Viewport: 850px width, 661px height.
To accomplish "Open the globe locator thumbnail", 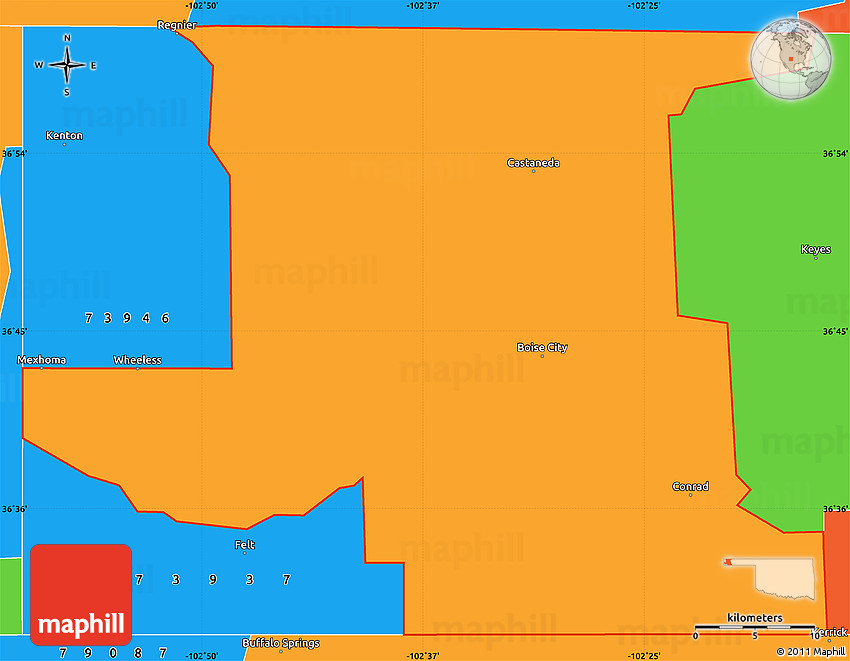I will click(793, 59).
